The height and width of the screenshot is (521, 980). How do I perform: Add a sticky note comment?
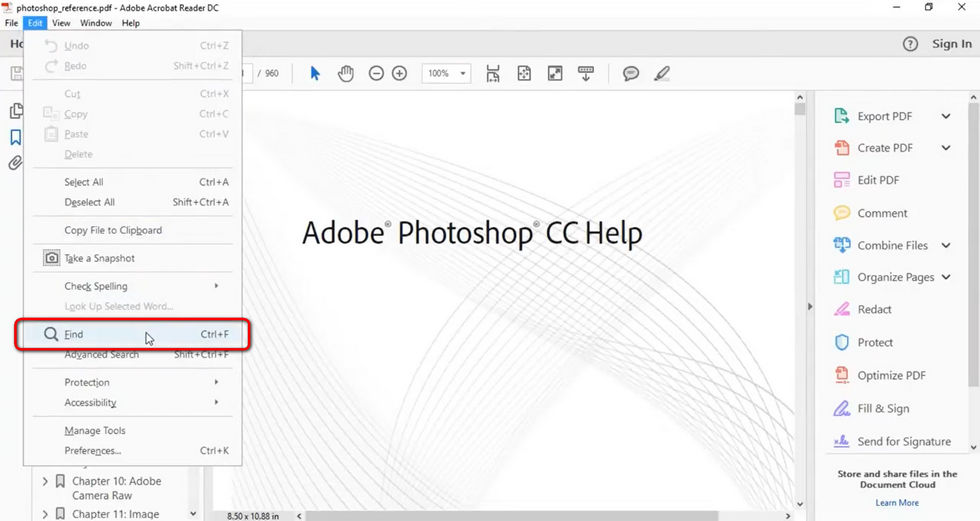[631, 74]
